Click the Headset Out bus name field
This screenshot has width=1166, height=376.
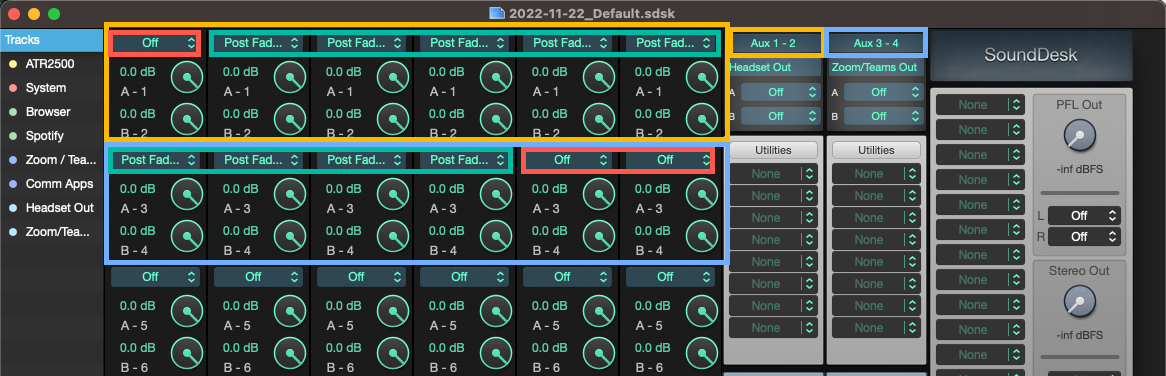point(773,67)
